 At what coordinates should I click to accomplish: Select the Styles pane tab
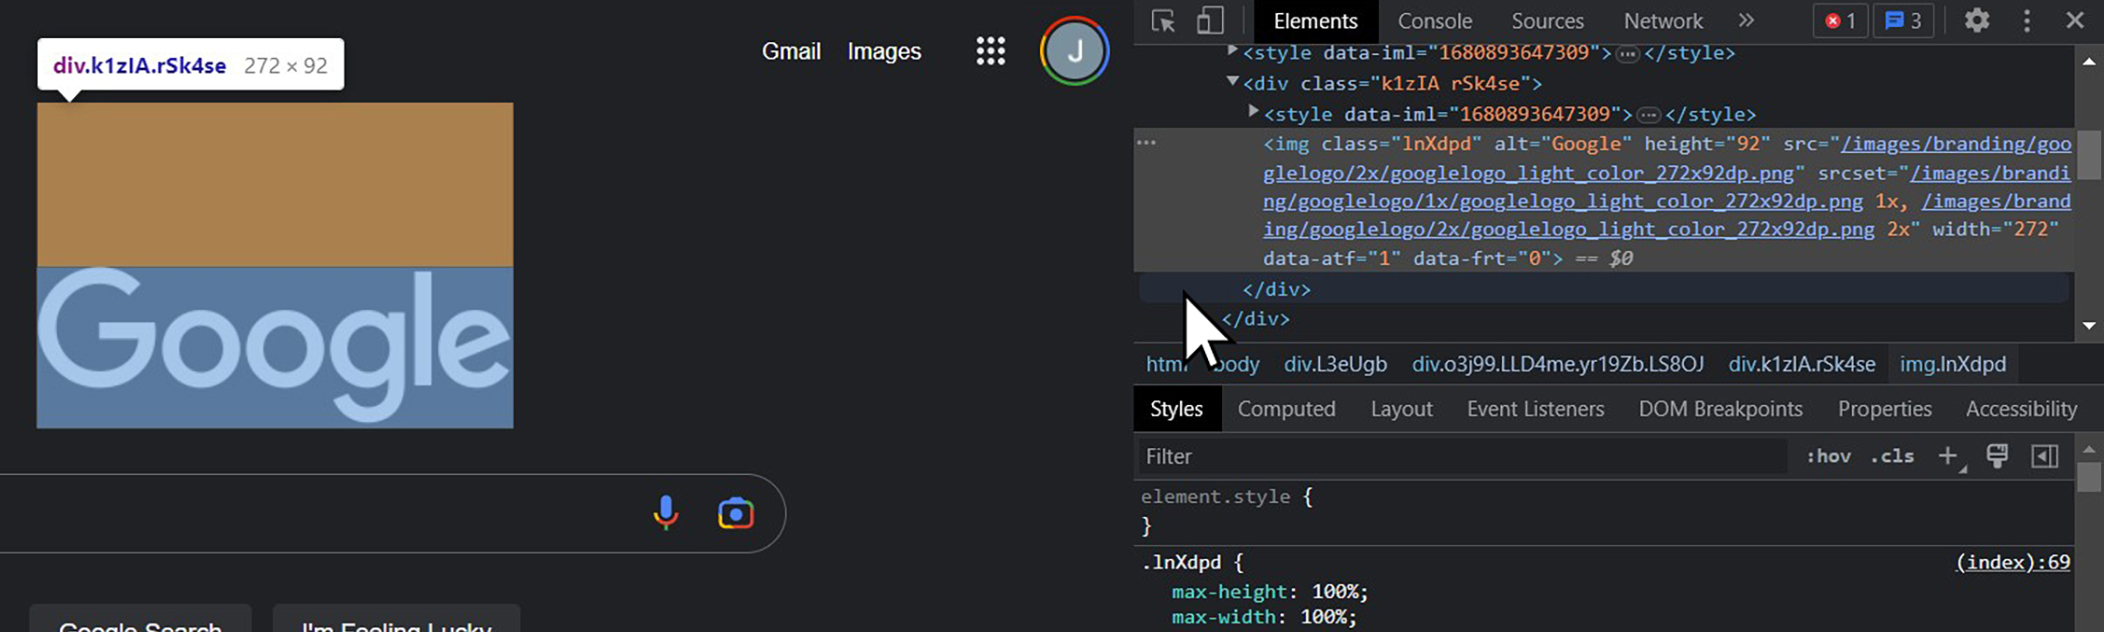(x=1176, y=409)
